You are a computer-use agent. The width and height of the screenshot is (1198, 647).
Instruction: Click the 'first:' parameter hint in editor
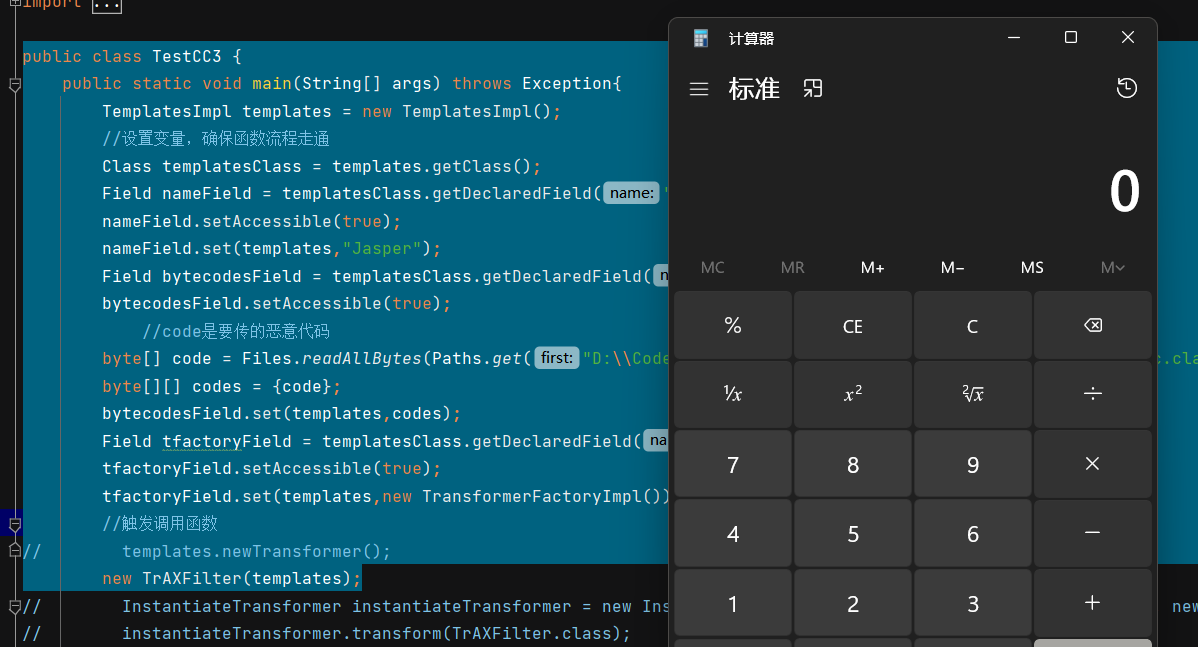556,357
